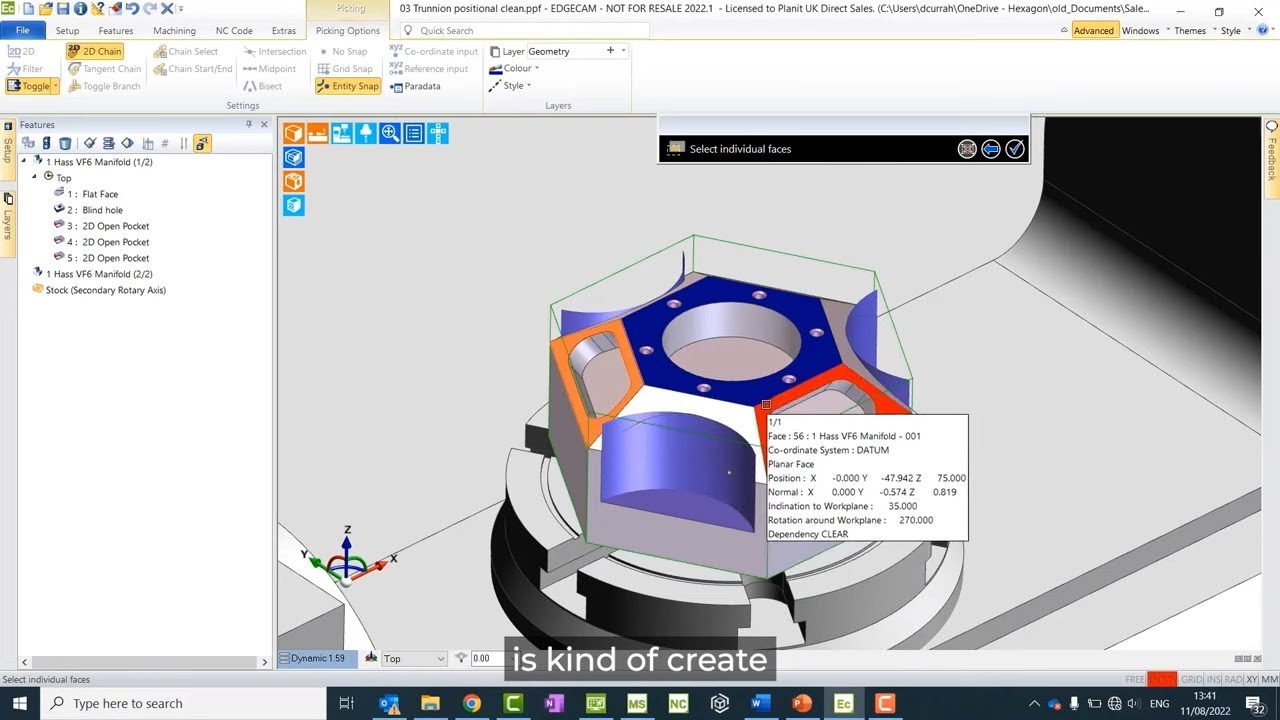Click the highlighted last Features toolbar icon
This screenshot has height=720, width=1280.
[x=202, y=144]
